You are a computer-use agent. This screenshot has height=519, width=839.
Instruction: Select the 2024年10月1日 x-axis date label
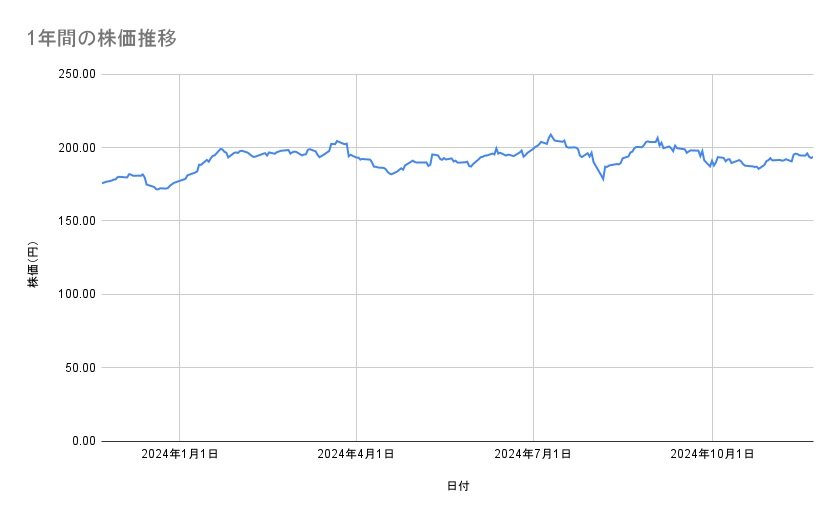tap(712, 454)
